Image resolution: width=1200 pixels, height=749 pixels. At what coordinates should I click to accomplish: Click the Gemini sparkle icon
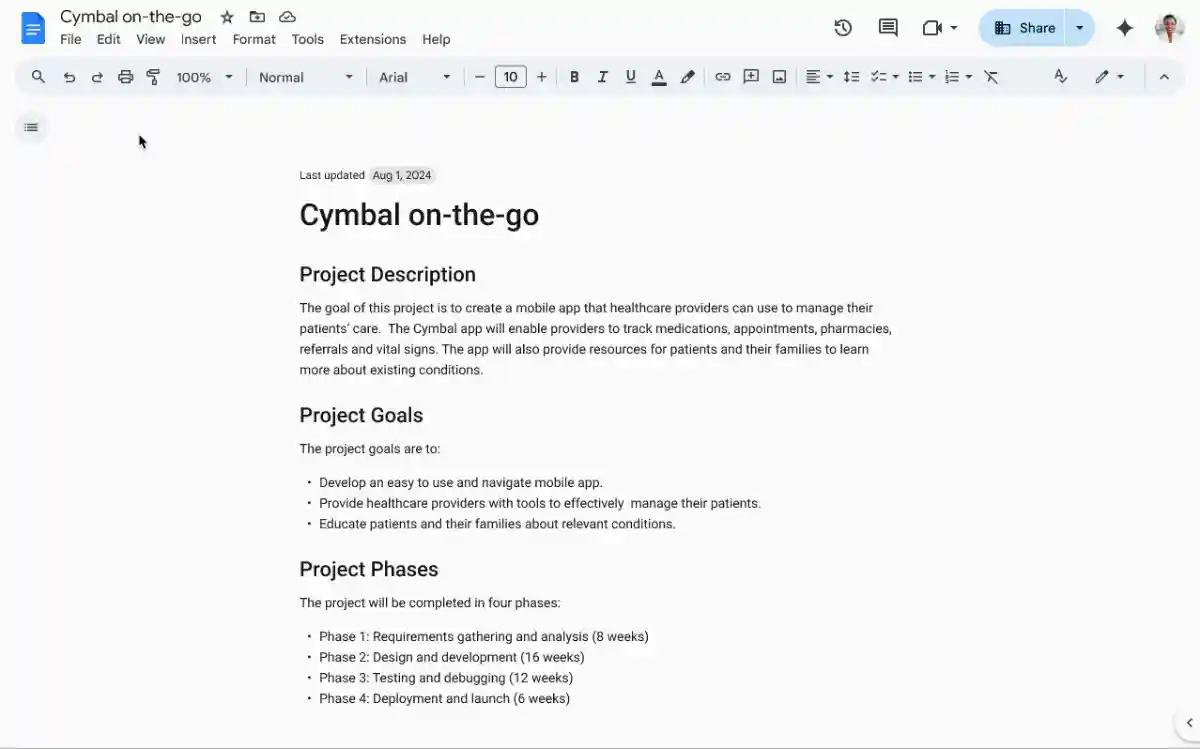point(1125,28)
